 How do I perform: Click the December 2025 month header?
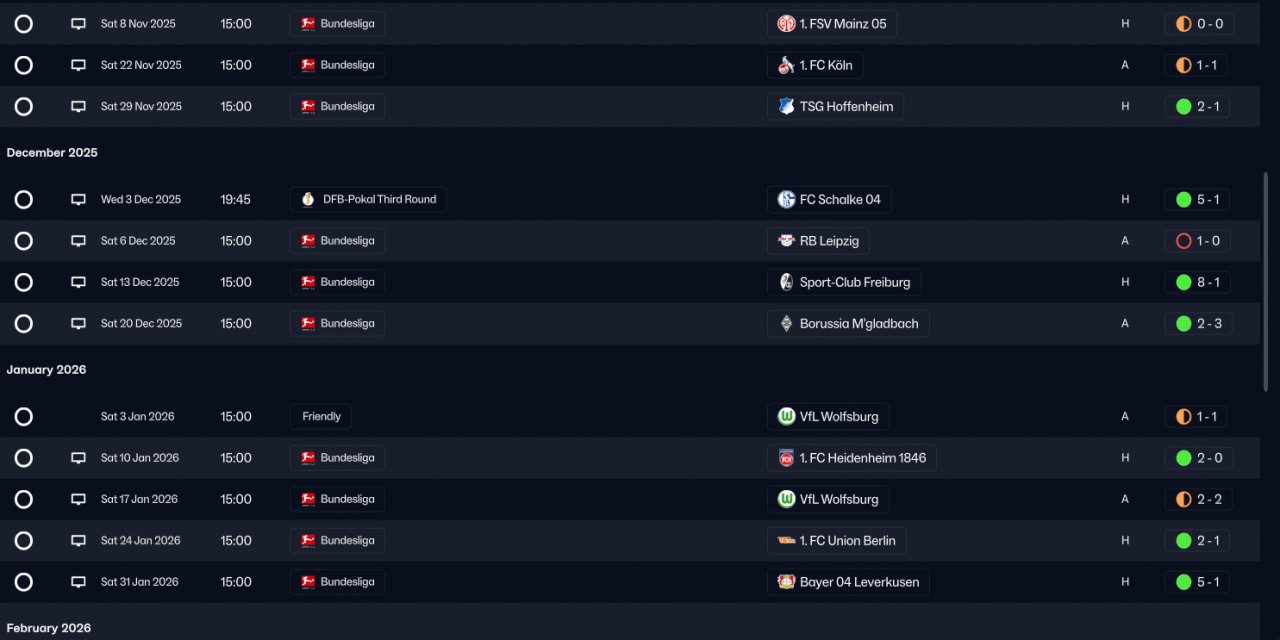click(52, 153)
